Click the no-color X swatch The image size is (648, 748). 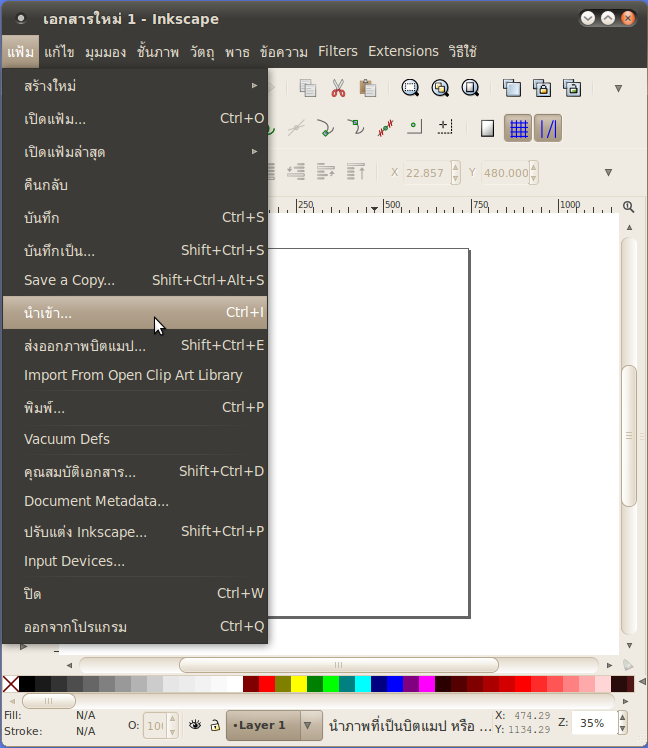coord(10,684)
